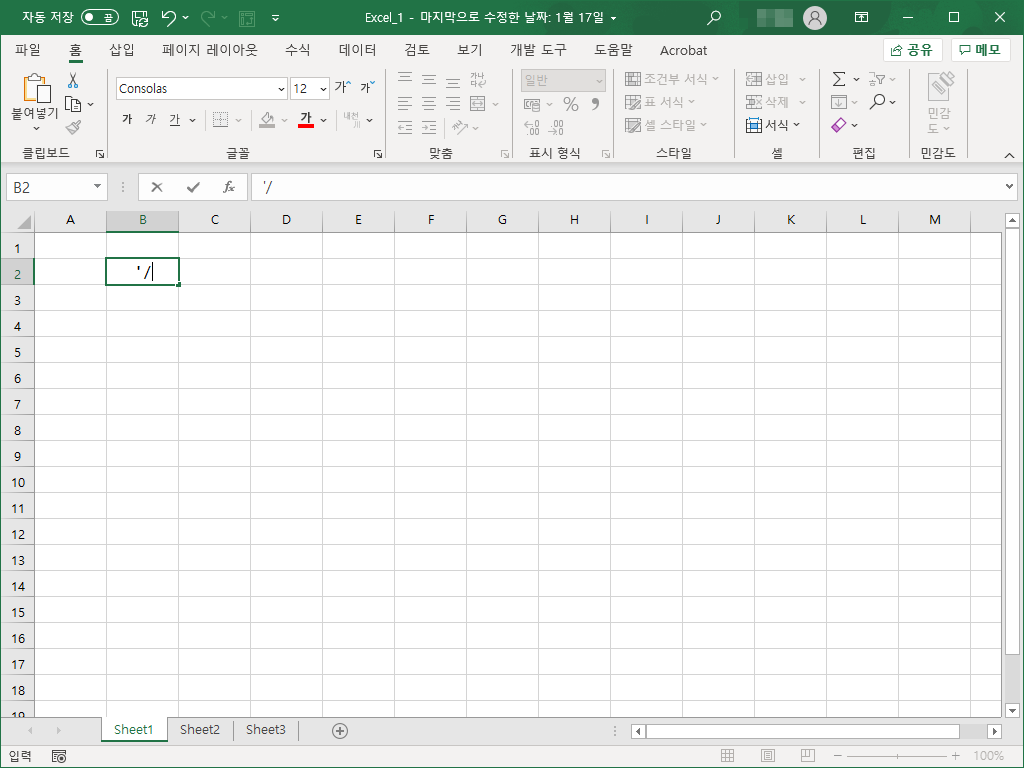Switch to the 데이터 ribbon tab

(x=357, y=50)
